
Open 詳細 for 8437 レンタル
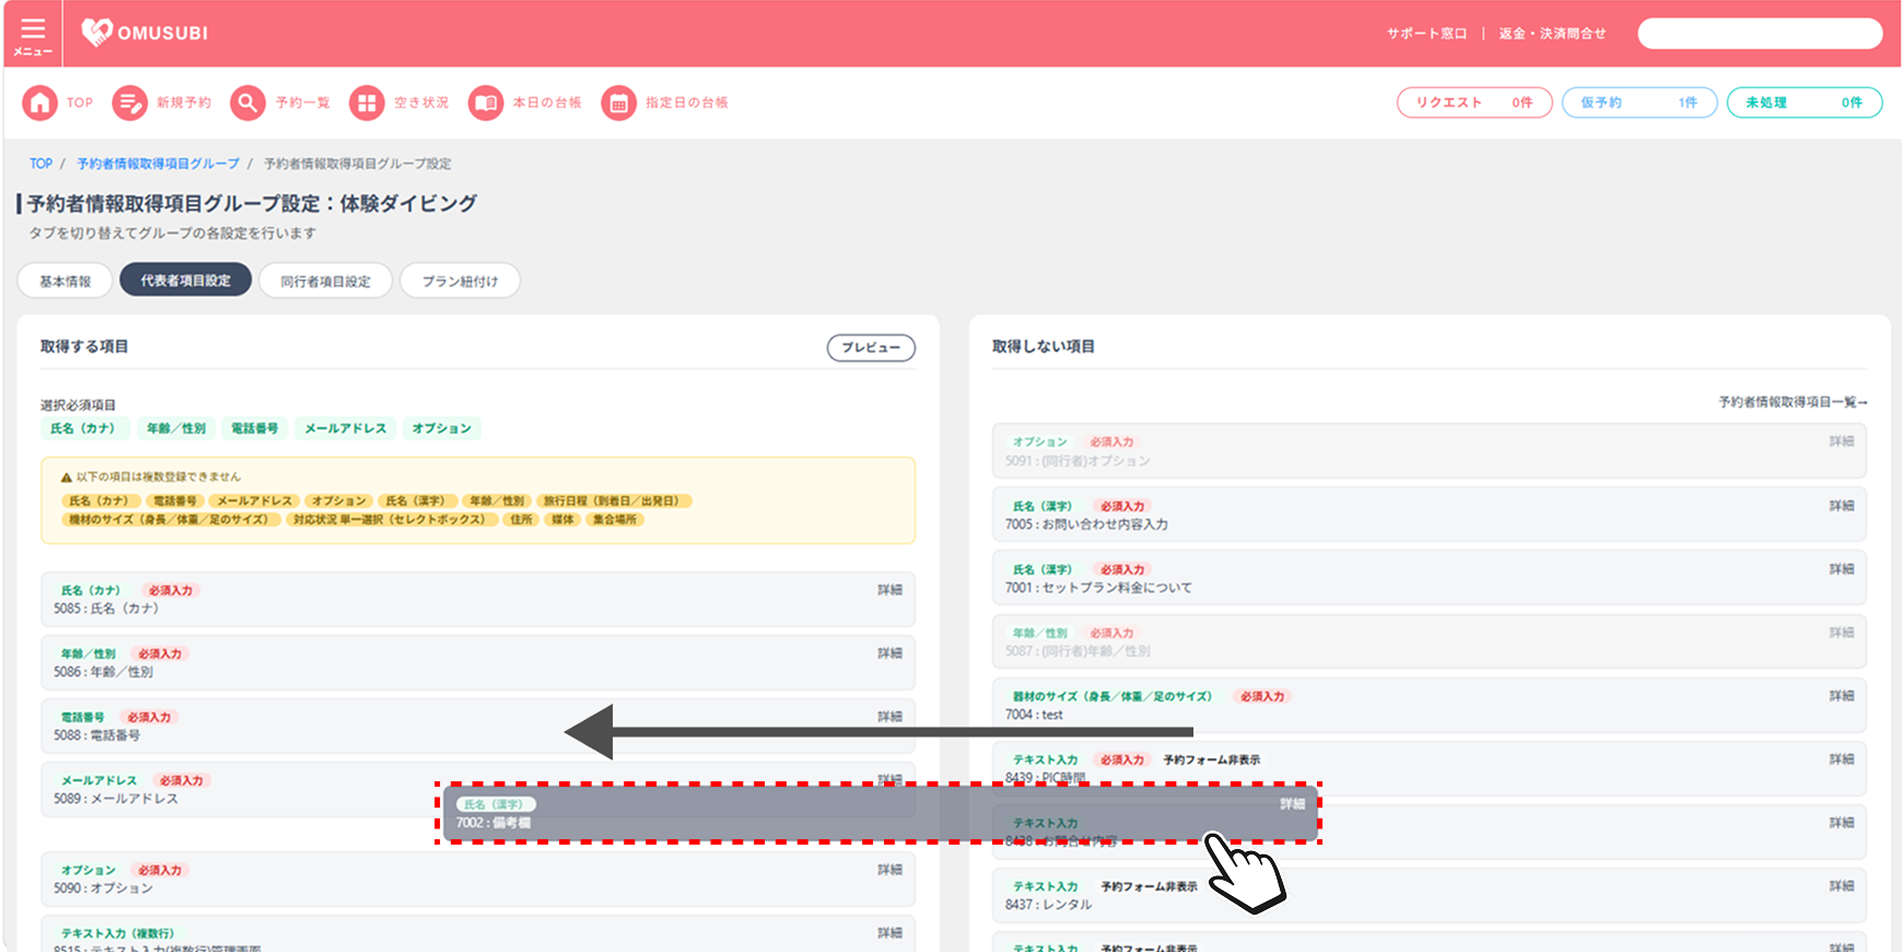1842,886
